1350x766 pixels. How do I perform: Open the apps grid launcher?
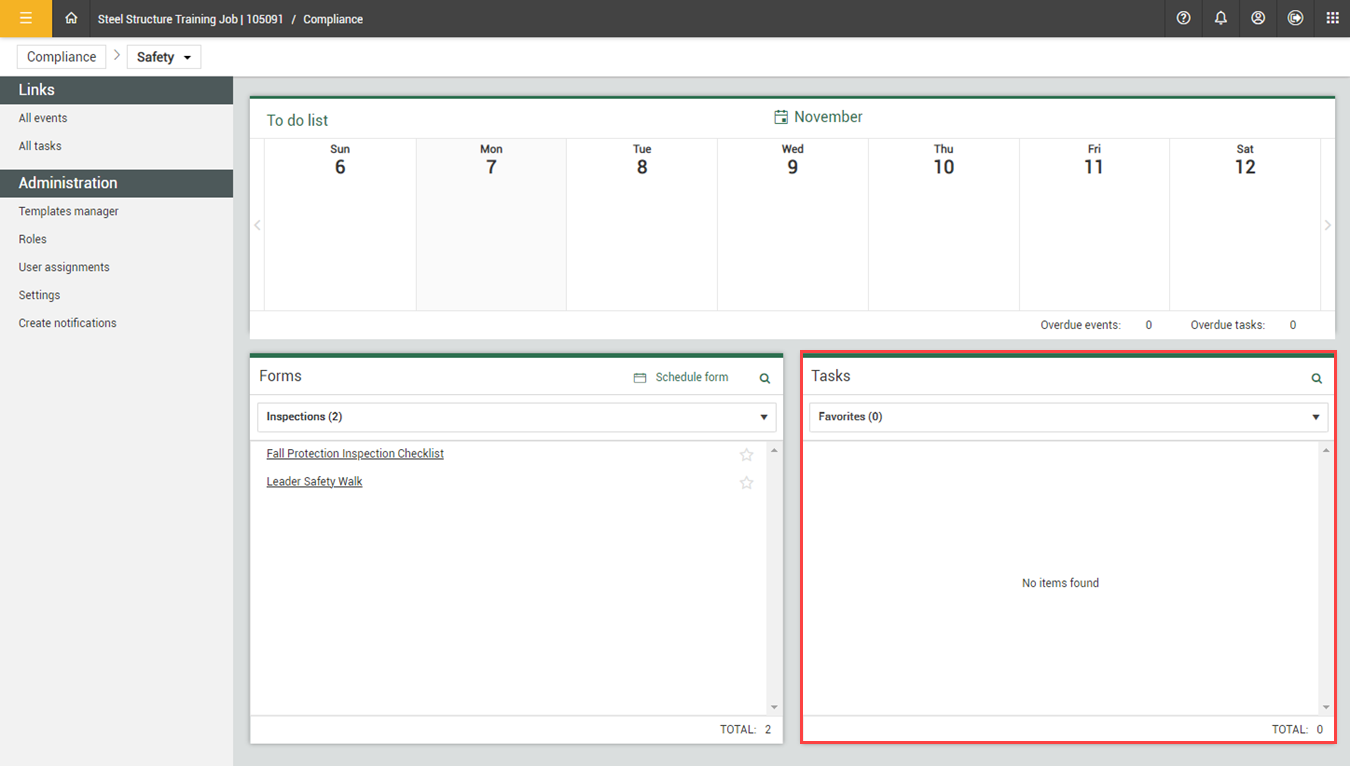pyautogui.click(x=1332, y=18)
